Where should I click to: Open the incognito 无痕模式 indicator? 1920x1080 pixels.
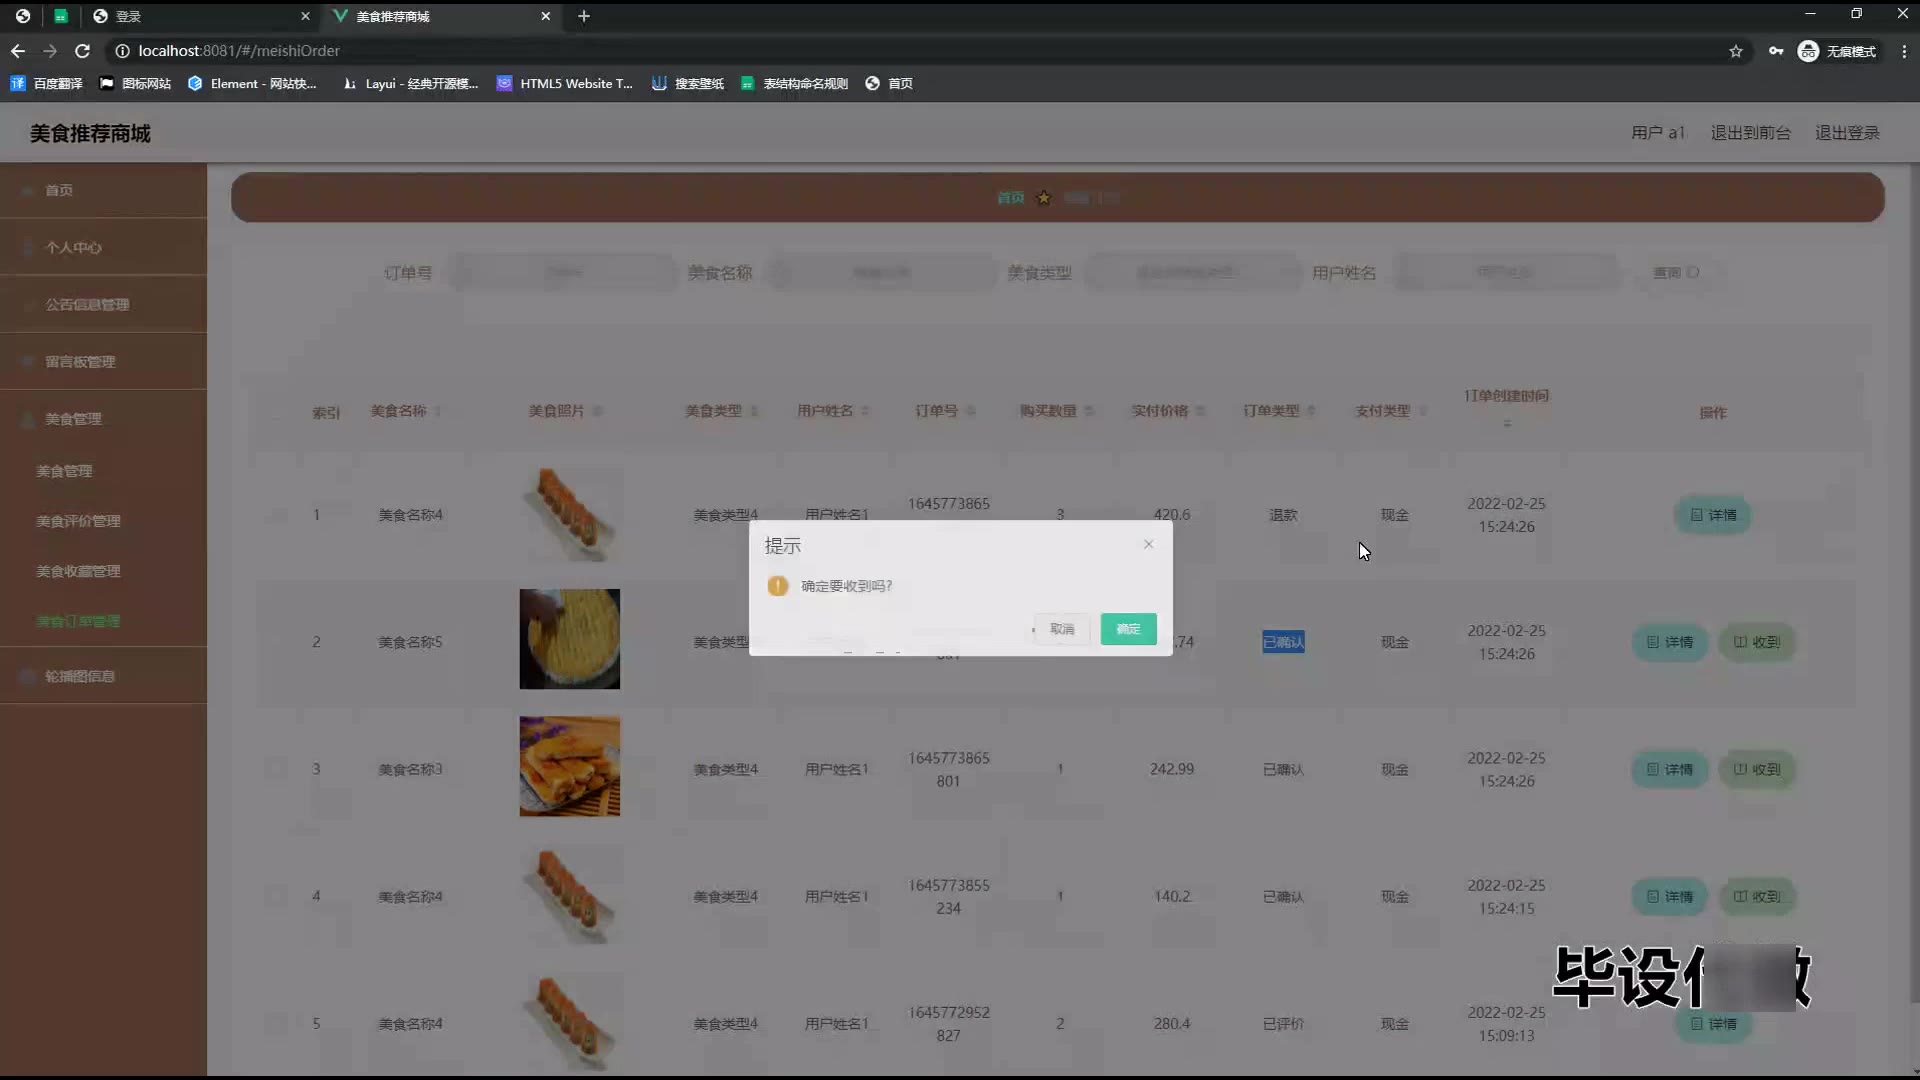click(x=1837, y=51)
